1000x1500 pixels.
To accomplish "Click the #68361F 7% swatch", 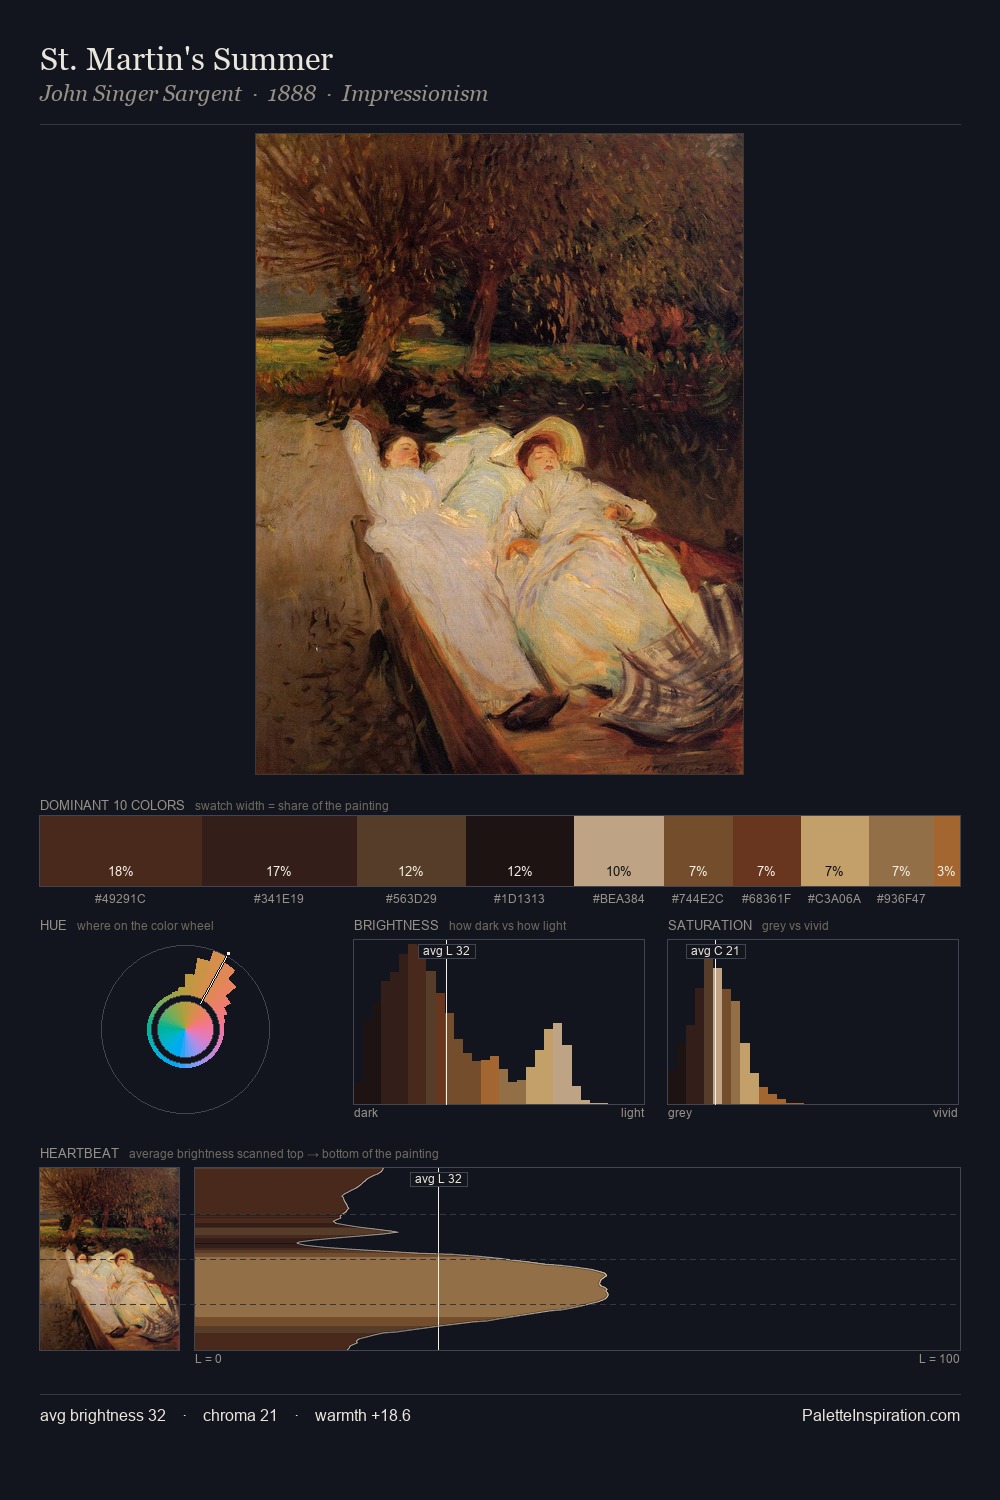I will [767, 851].
